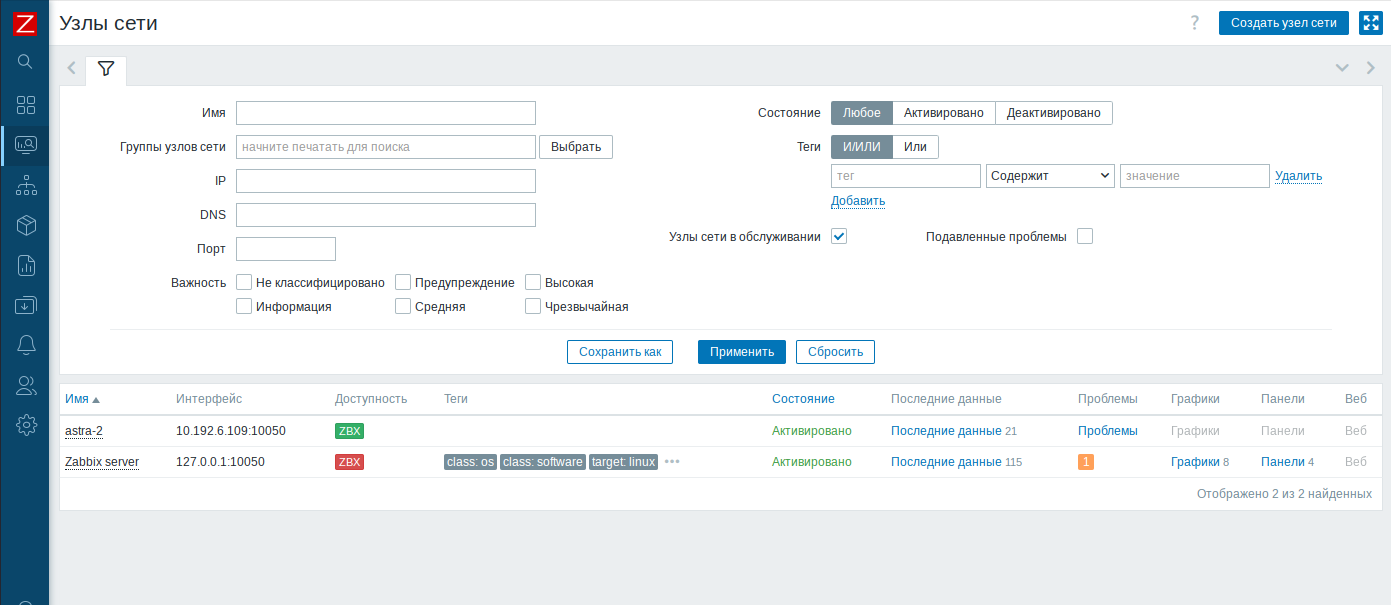Open the 'Содержит' tag operator dropdown
Viewport: 1391px width, 605px height.
(x=1050, y=176)
